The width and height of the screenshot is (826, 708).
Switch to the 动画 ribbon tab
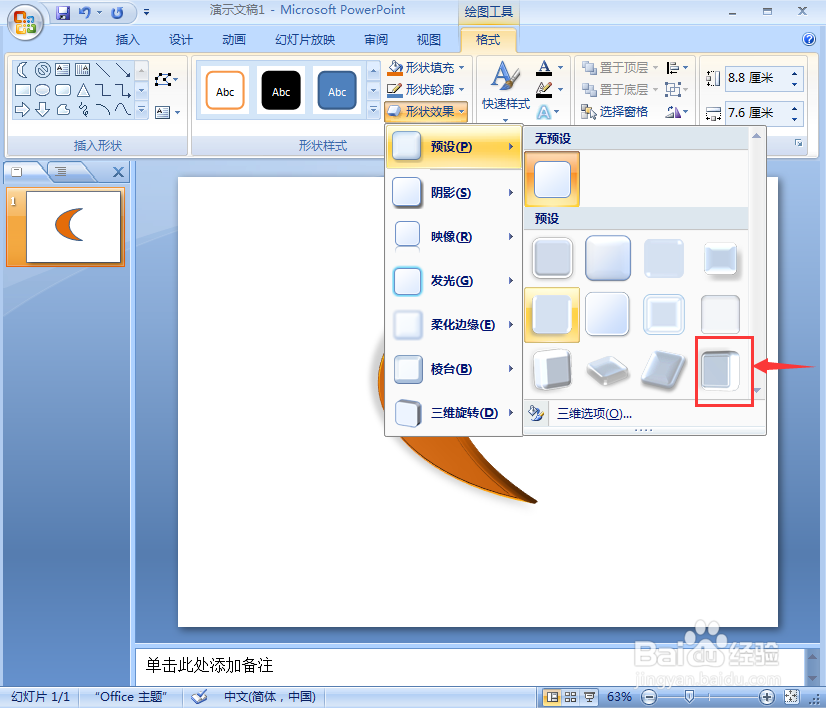tap(234, 40)
